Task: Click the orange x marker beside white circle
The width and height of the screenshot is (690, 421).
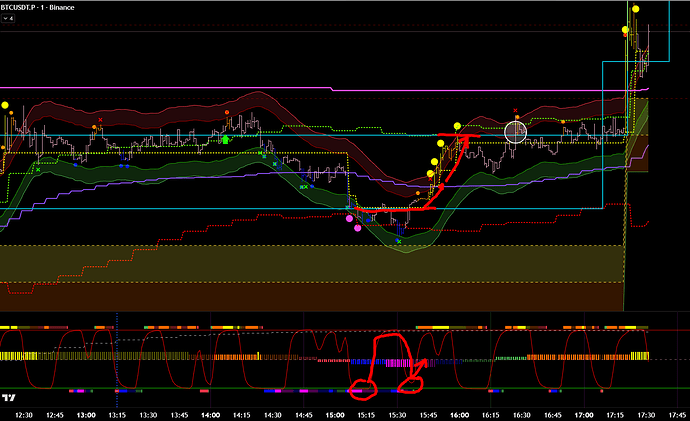Action: coord(516,111)
